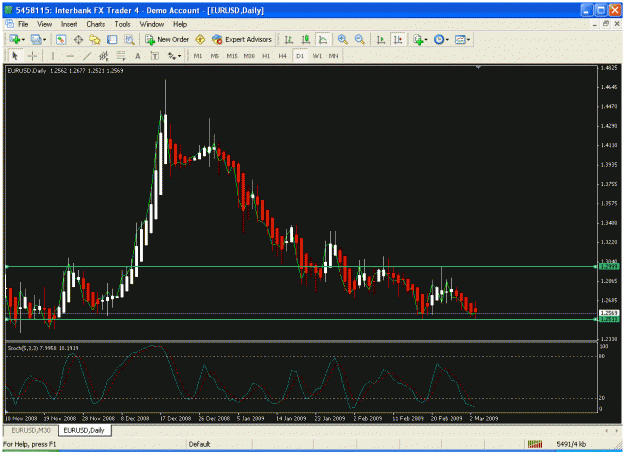Click the New Order button

167,39
